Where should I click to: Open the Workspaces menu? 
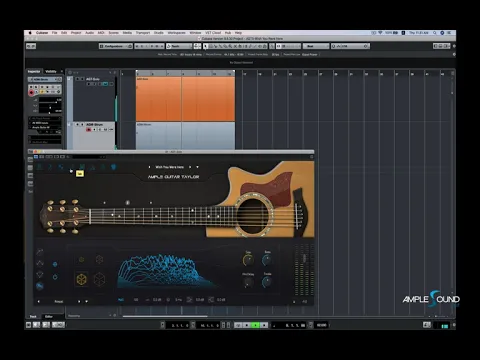pos(176,33)
